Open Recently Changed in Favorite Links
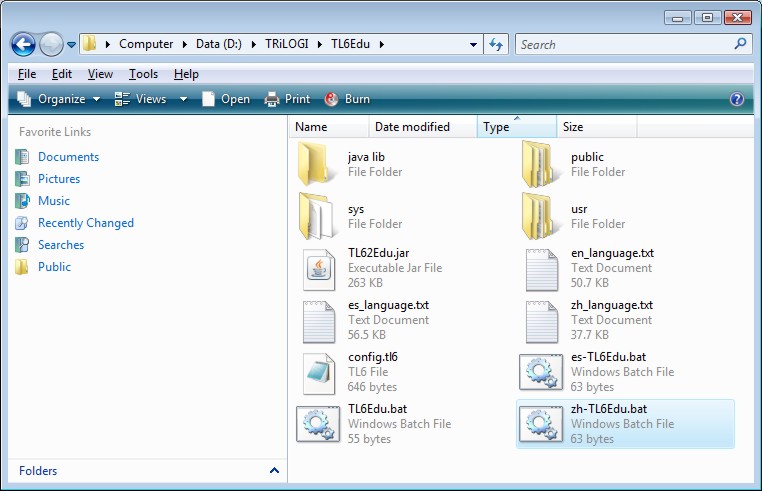 [86, 223]
